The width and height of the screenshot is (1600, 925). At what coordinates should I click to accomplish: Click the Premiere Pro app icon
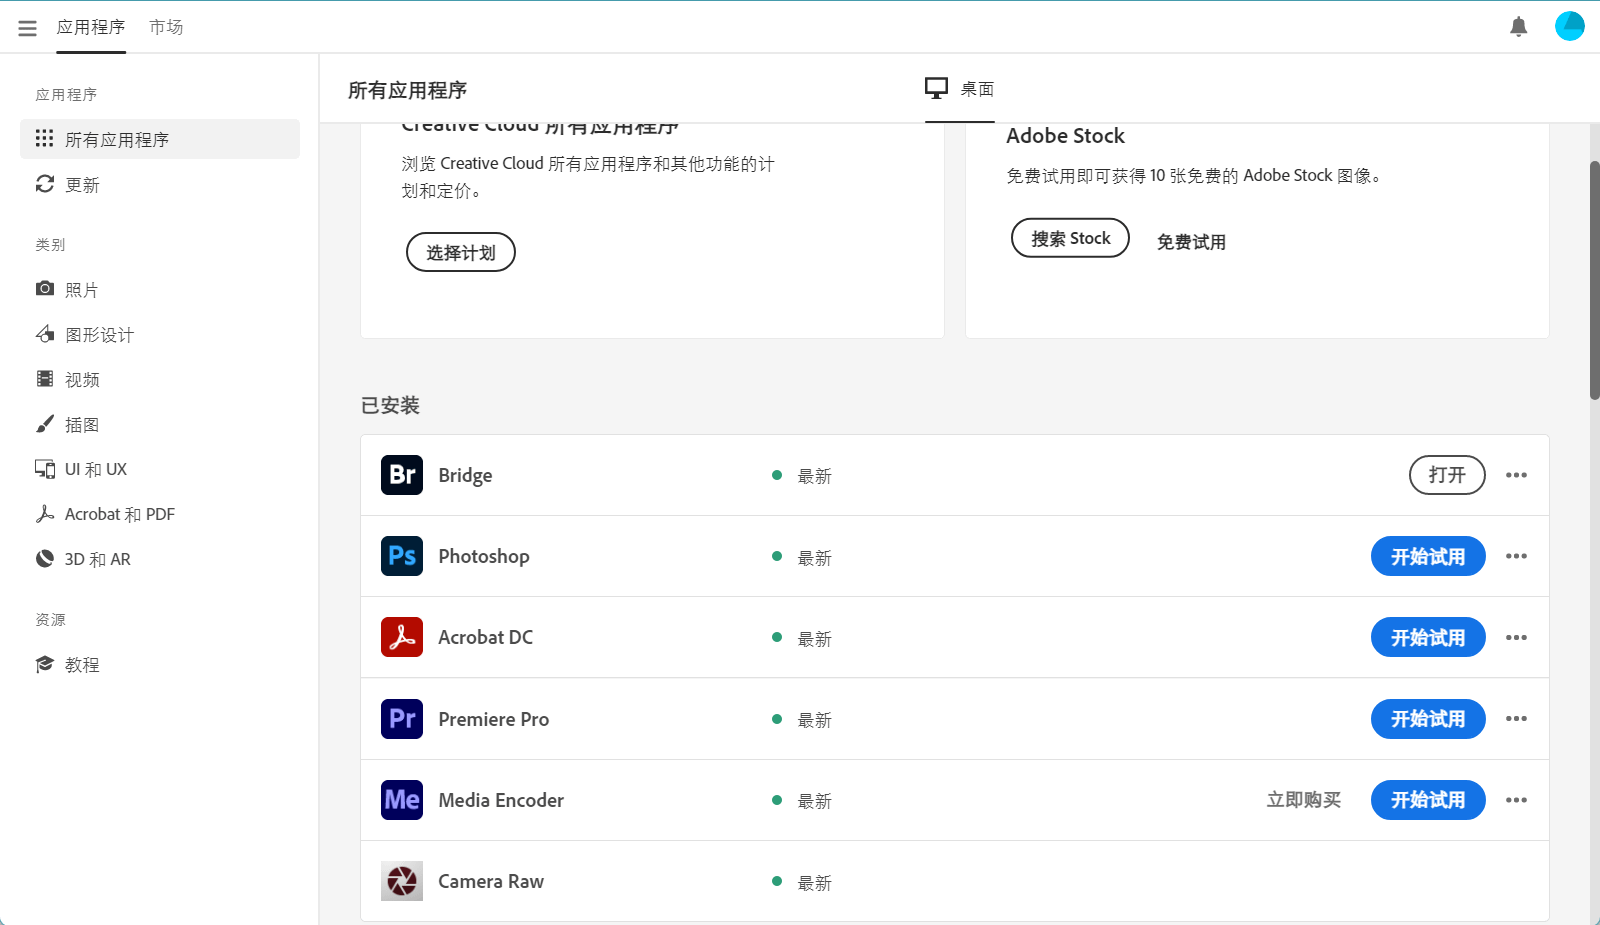pyautogui.click(x=402, y=719)
